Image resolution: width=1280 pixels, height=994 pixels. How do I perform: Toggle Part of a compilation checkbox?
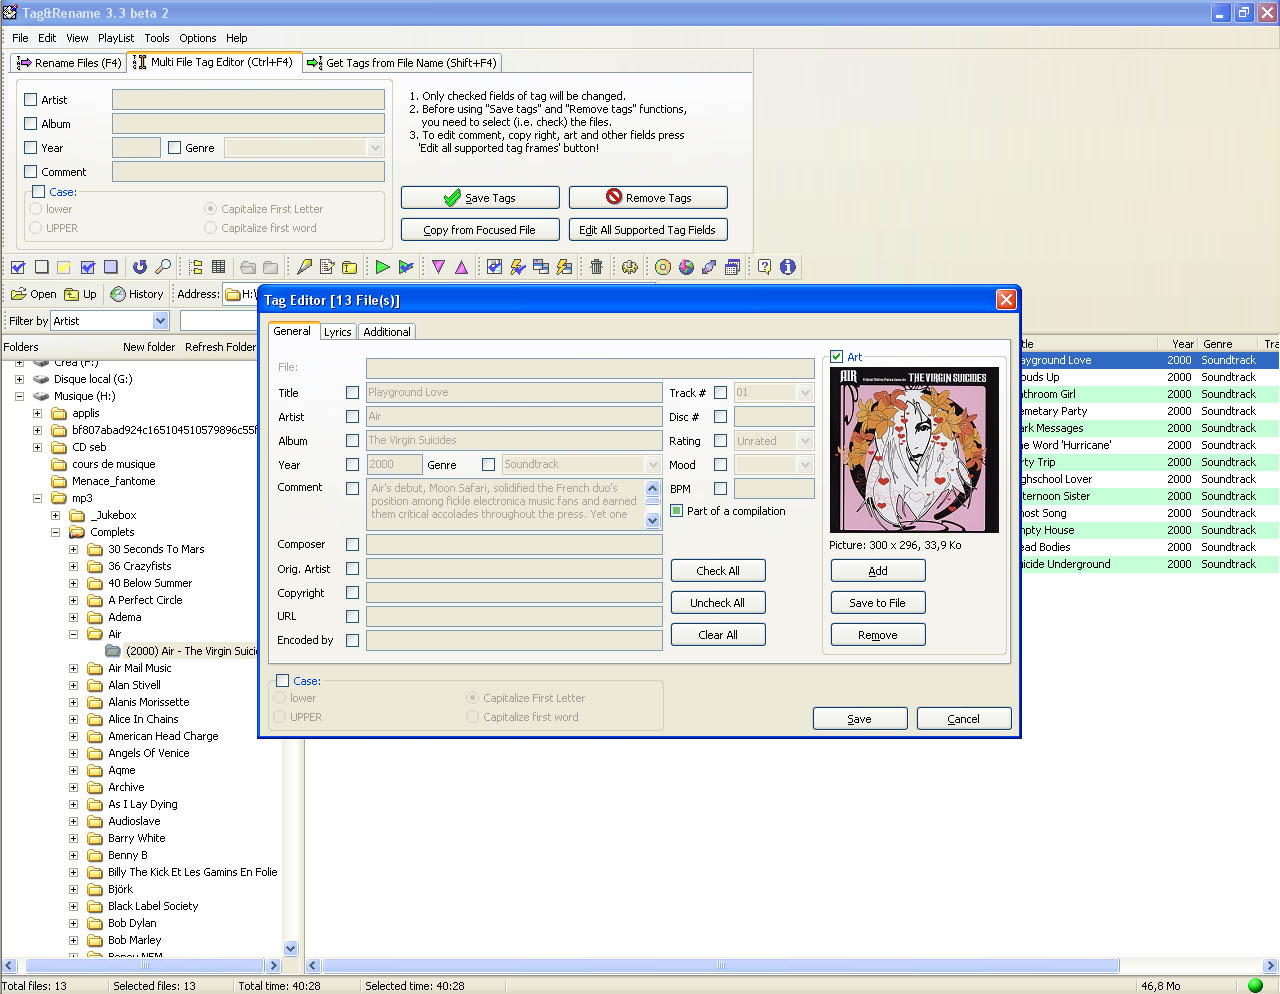coord(677,511)
